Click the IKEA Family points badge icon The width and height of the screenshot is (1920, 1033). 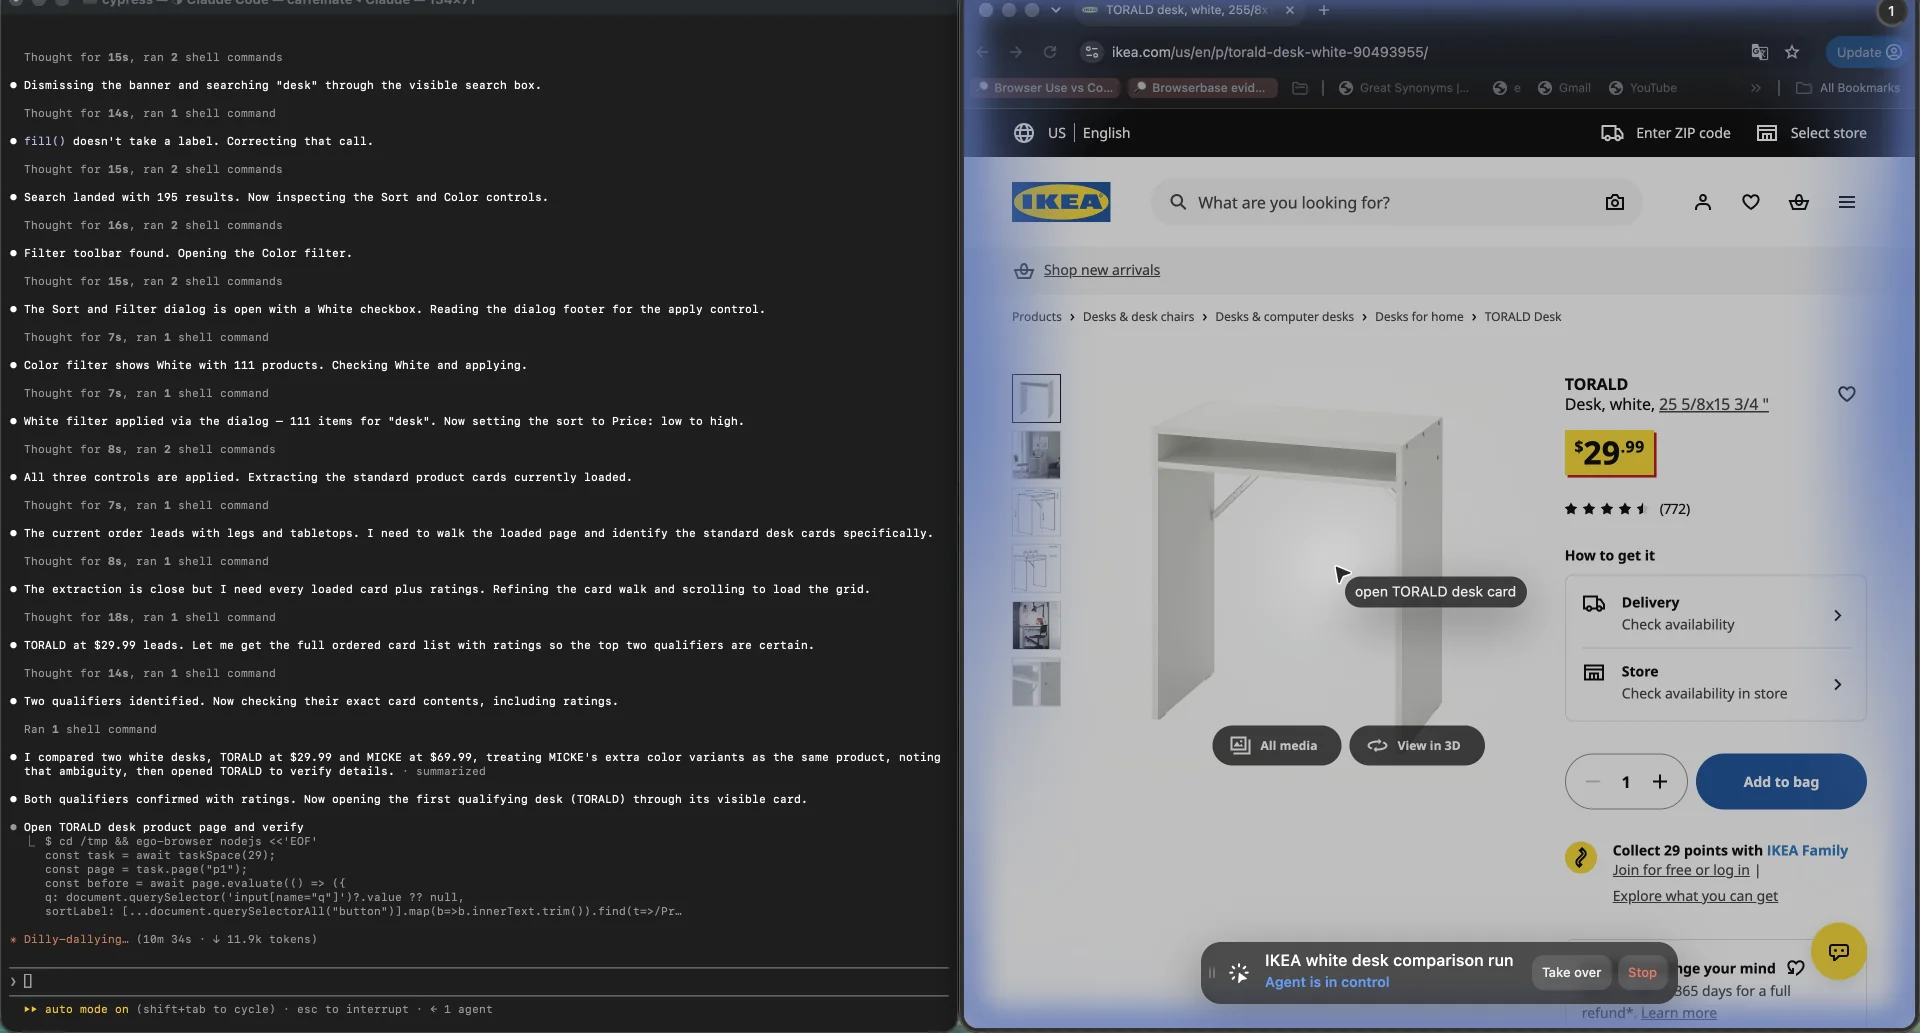click(x=1581, y=858)
